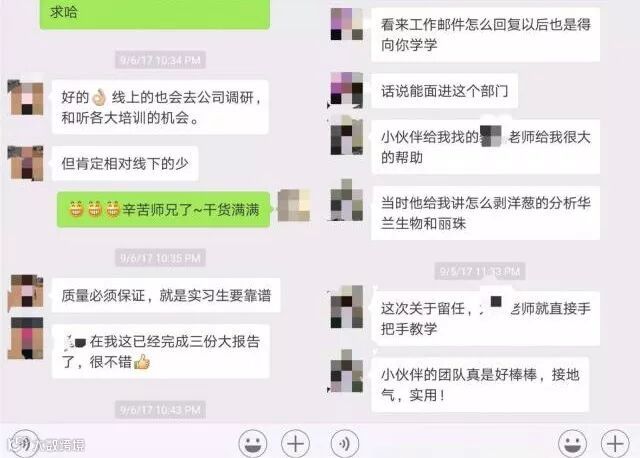Screen dimensions: 640x458
Task: Select message 小伙伴给我找的老师给我很大的帮助
Action: [485, 147]
